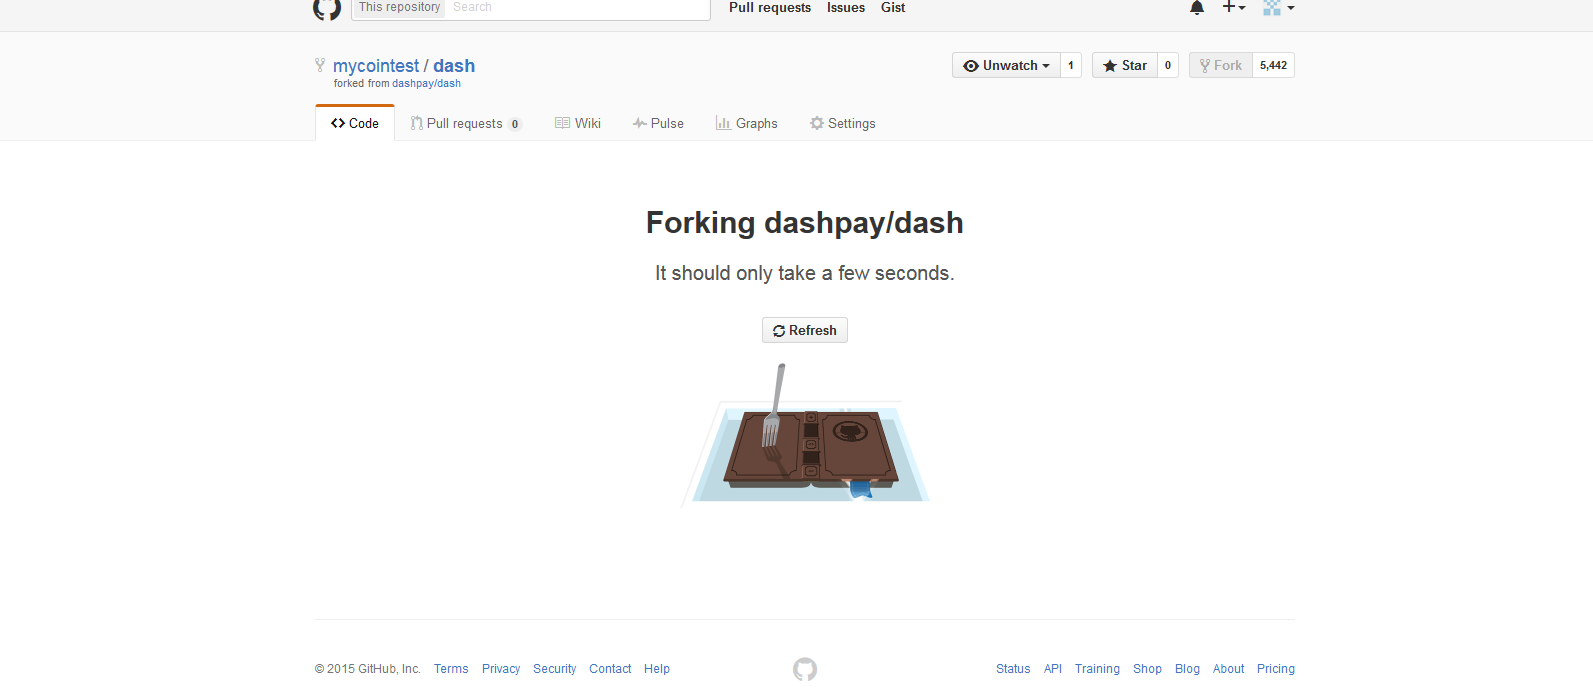Open the mycointest user link
Viewport: 1593px width, 693px height.
point(376,66)
